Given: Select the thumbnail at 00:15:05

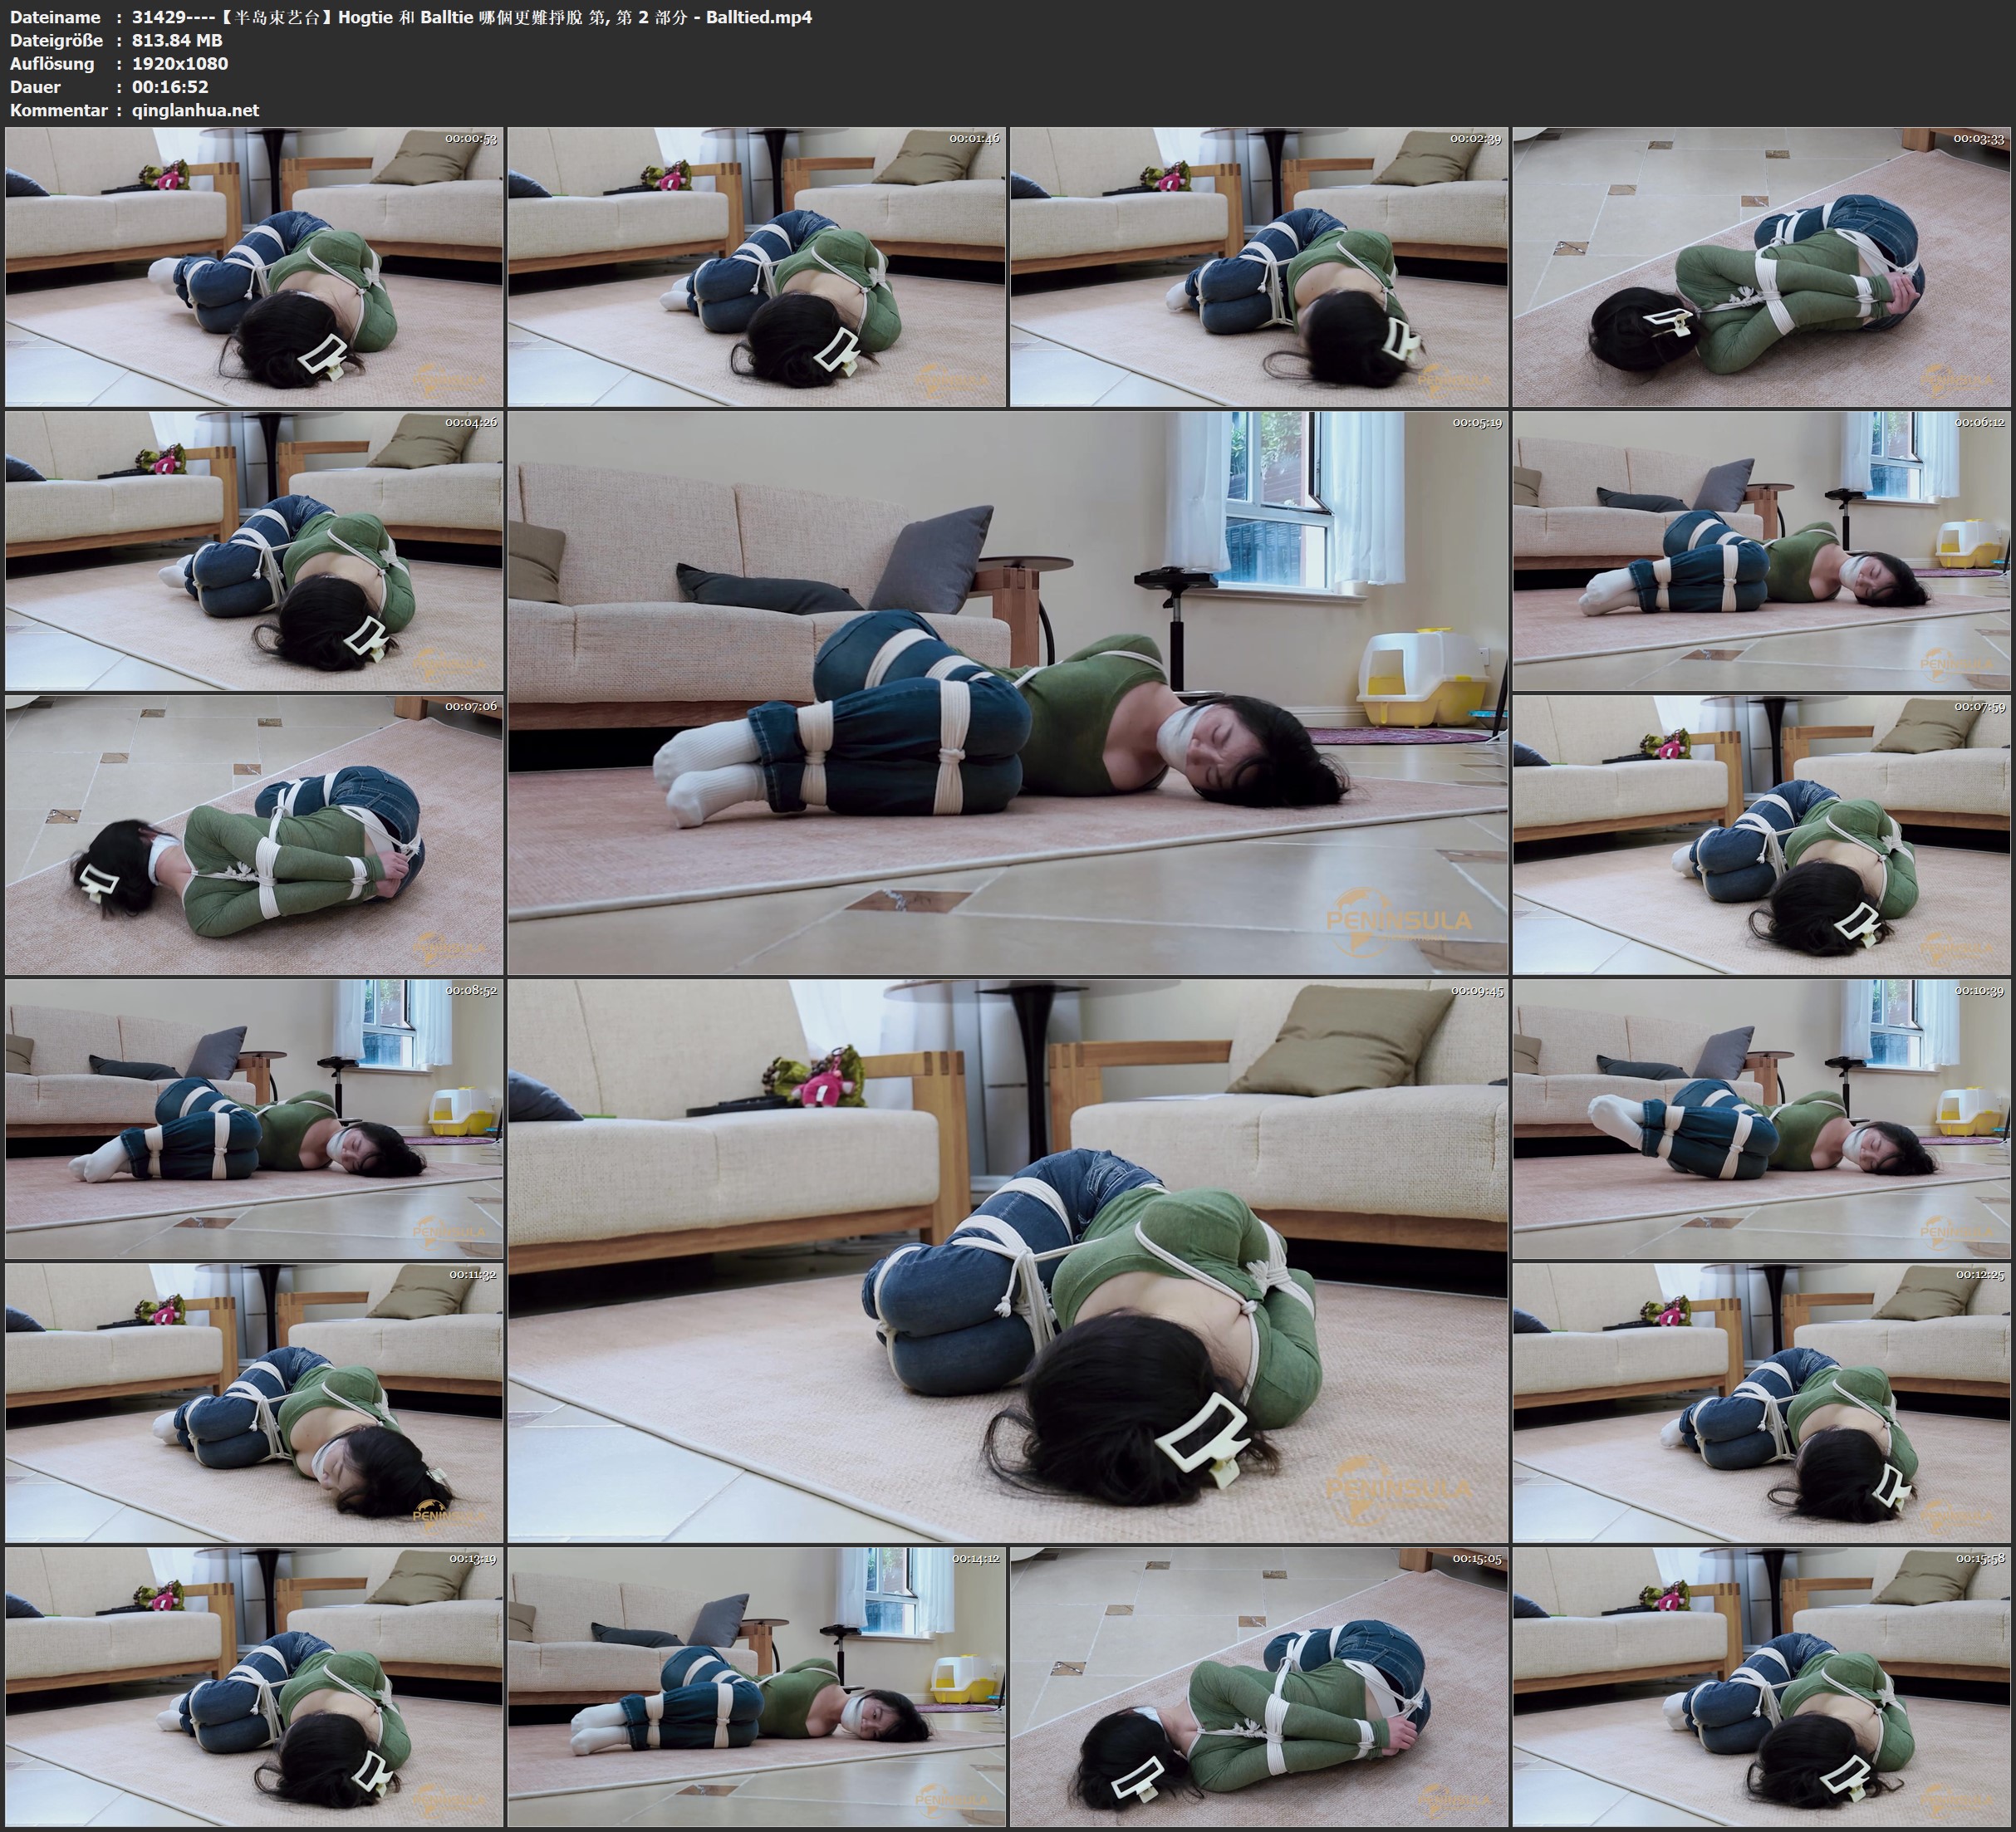Looking at the screenshot, I should [x=1259, y=1686].
